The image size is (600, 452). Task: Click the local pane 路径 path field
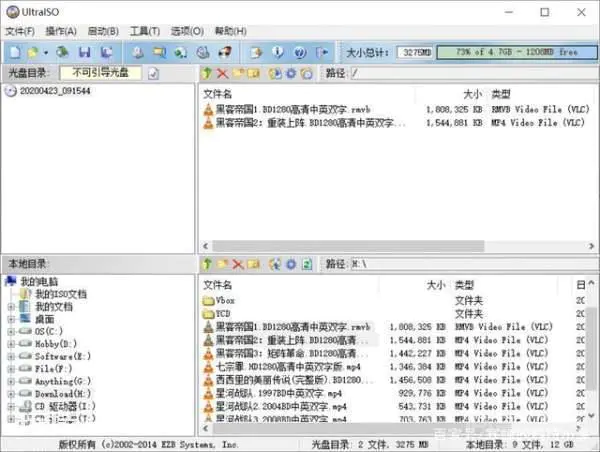473,264
